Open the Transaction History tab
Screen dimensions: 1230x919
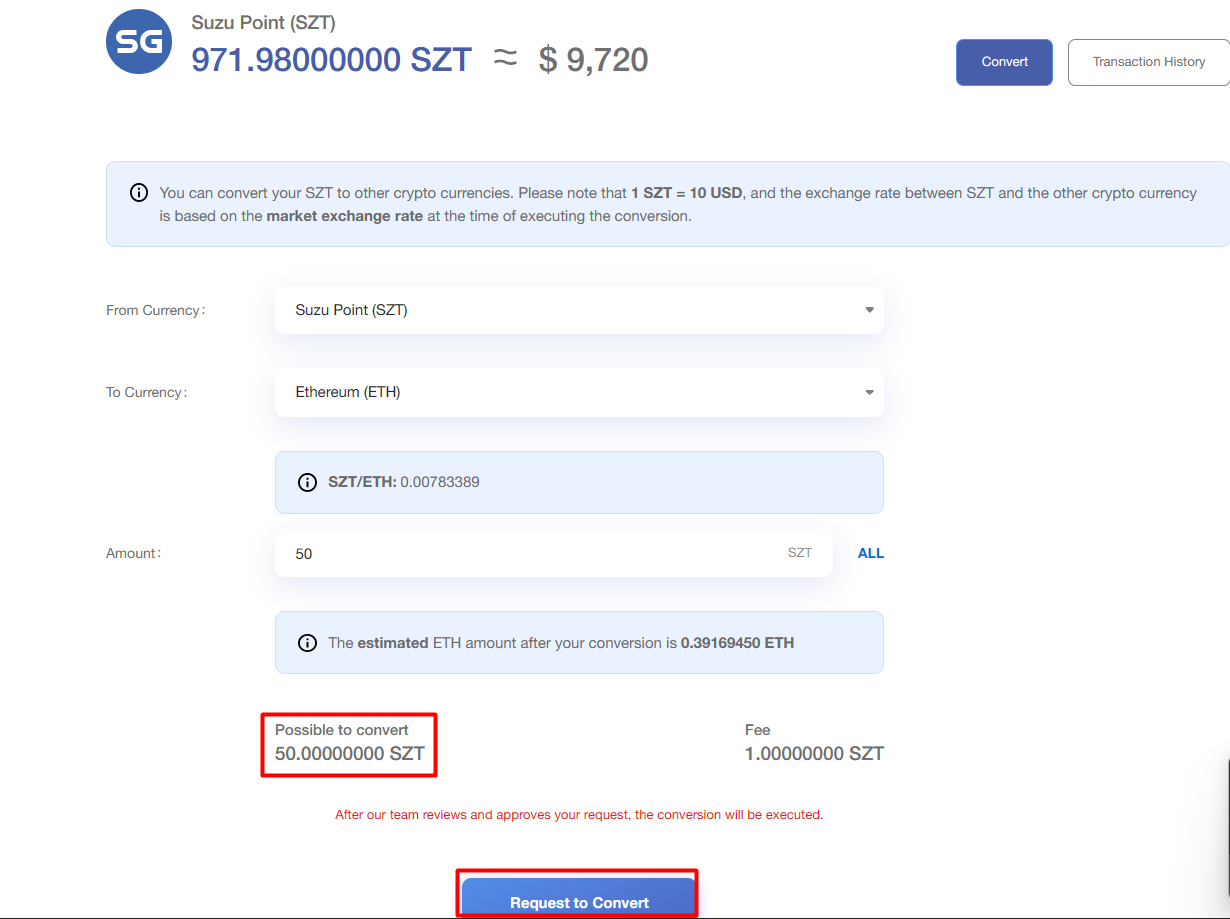(1148, 62)
